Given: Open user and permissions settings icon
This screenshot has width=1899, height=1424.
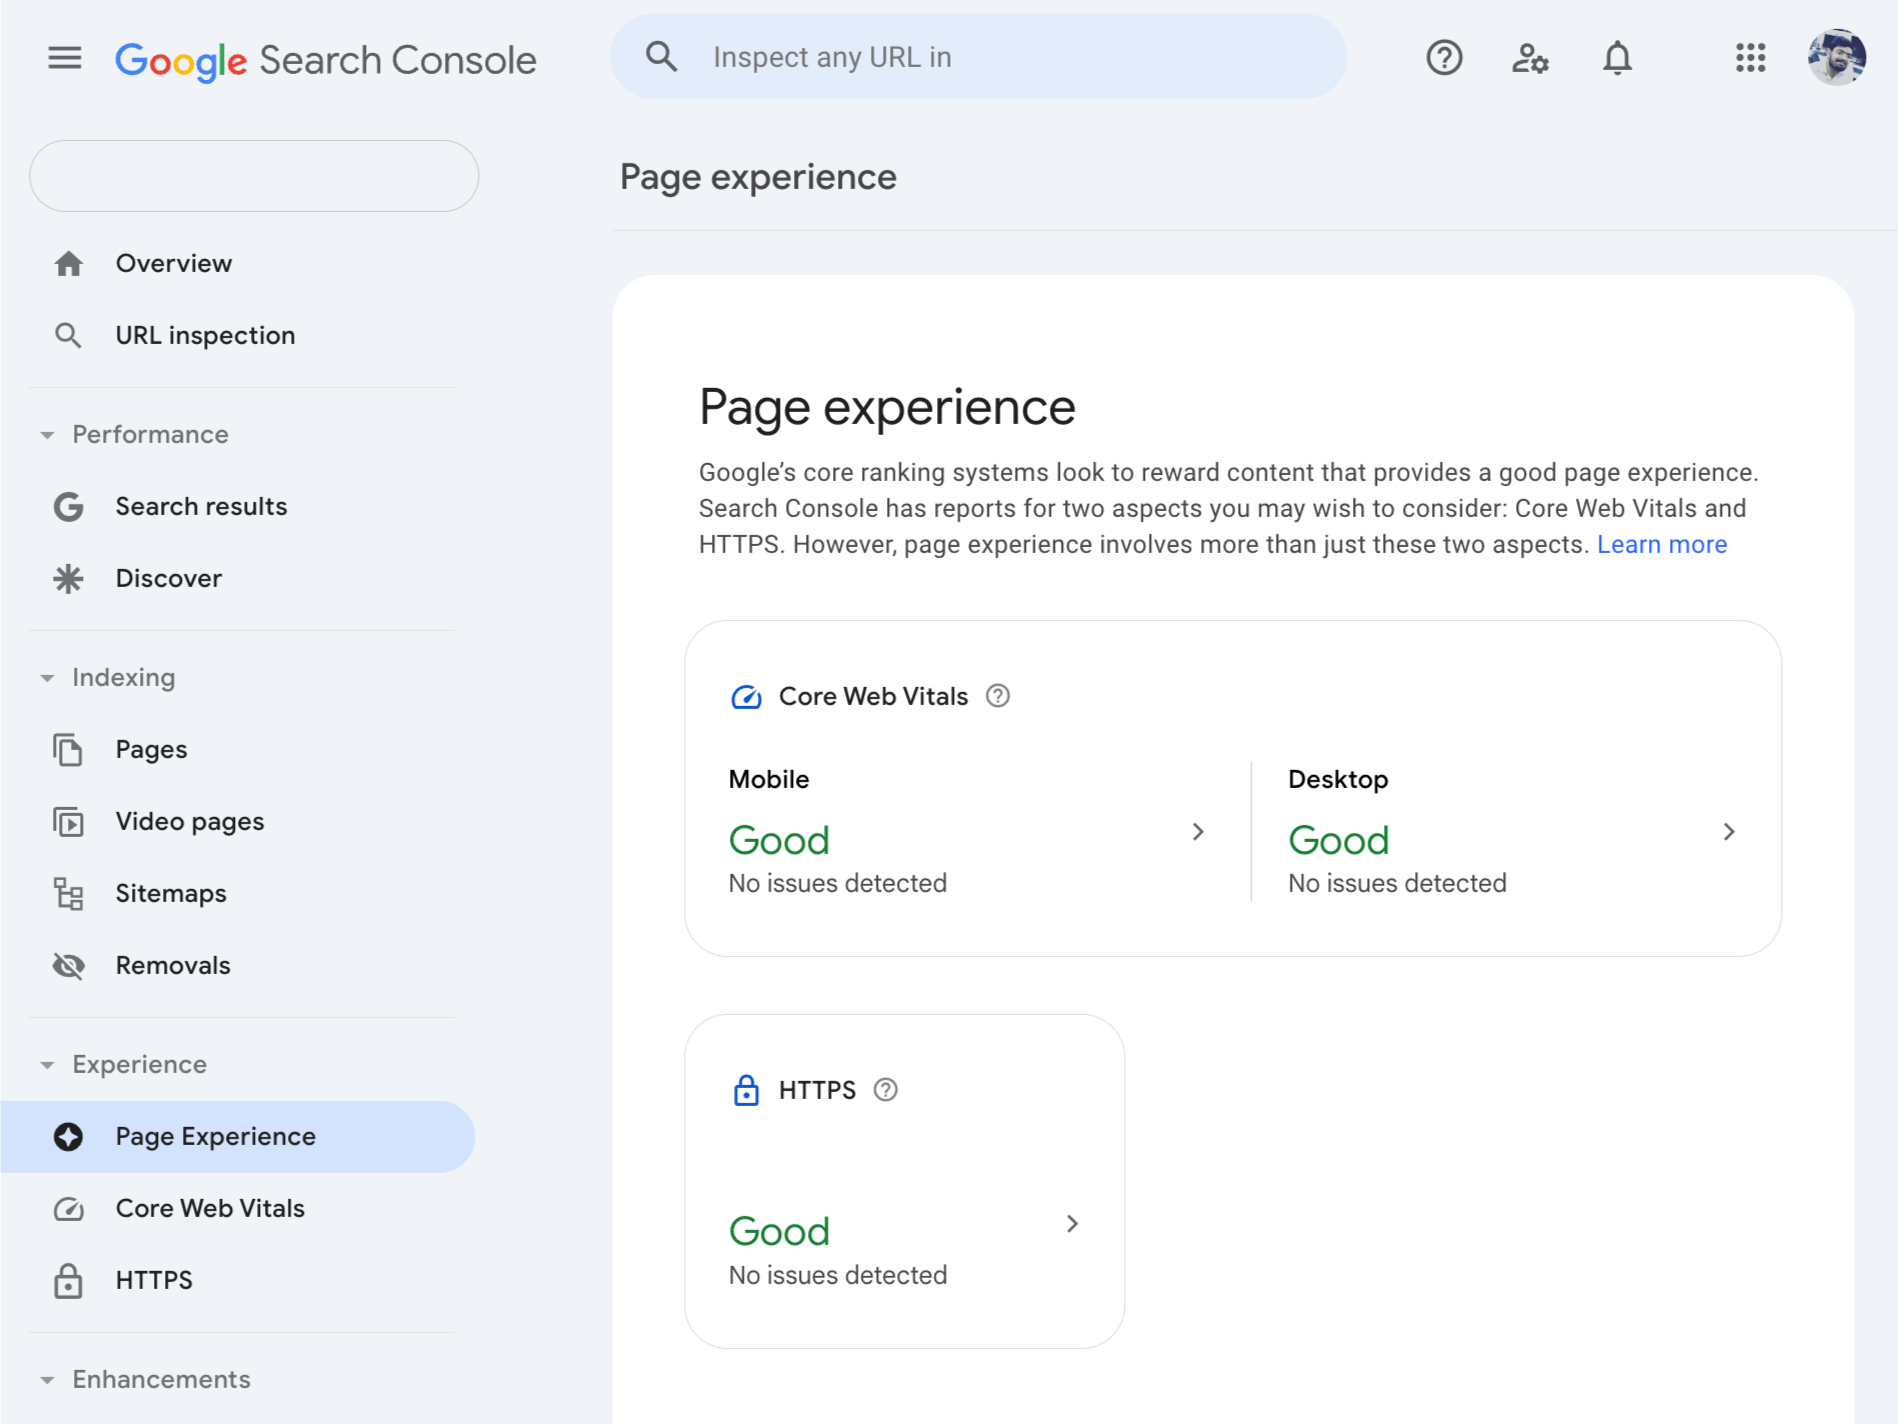Looking at the screenshot, I should point(1530,58).
